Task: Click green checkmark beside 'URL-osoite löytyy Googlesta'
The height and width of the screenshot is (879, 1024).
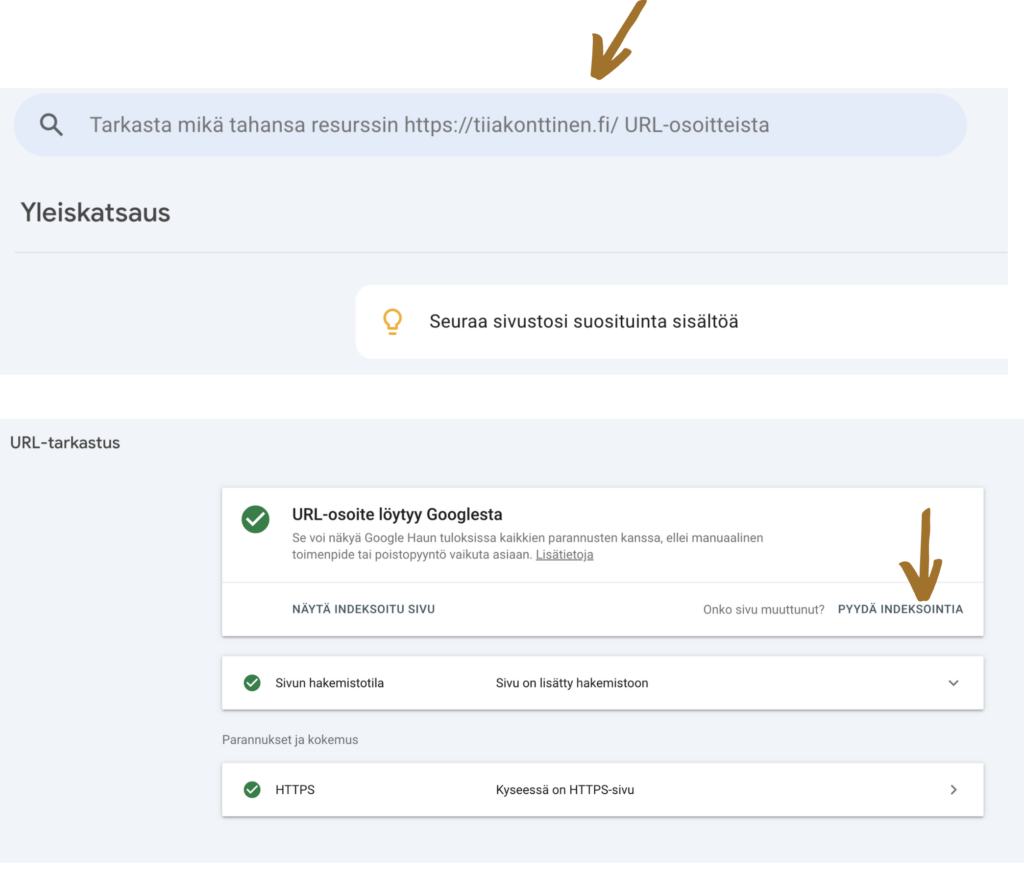Action: coord(255,519)
